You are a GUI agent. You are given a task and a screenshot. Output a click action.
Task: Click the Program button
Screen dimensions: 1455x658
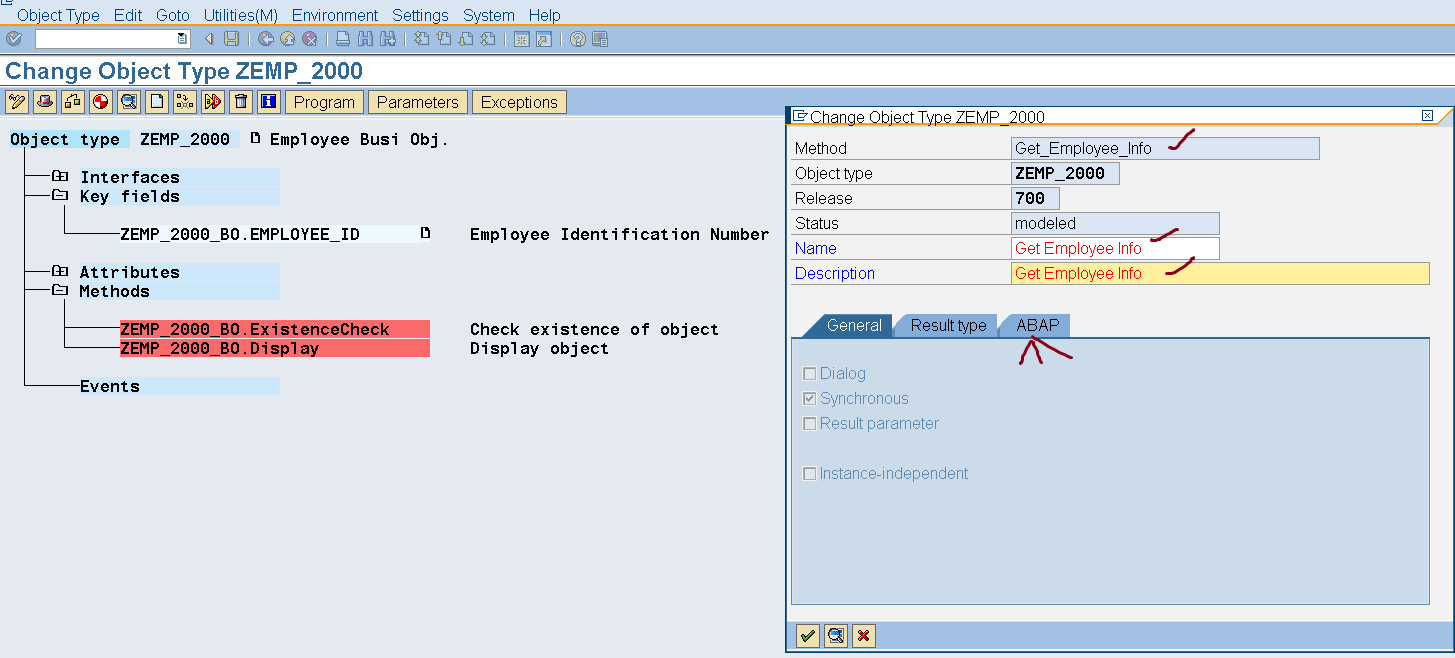click(324, 102)
